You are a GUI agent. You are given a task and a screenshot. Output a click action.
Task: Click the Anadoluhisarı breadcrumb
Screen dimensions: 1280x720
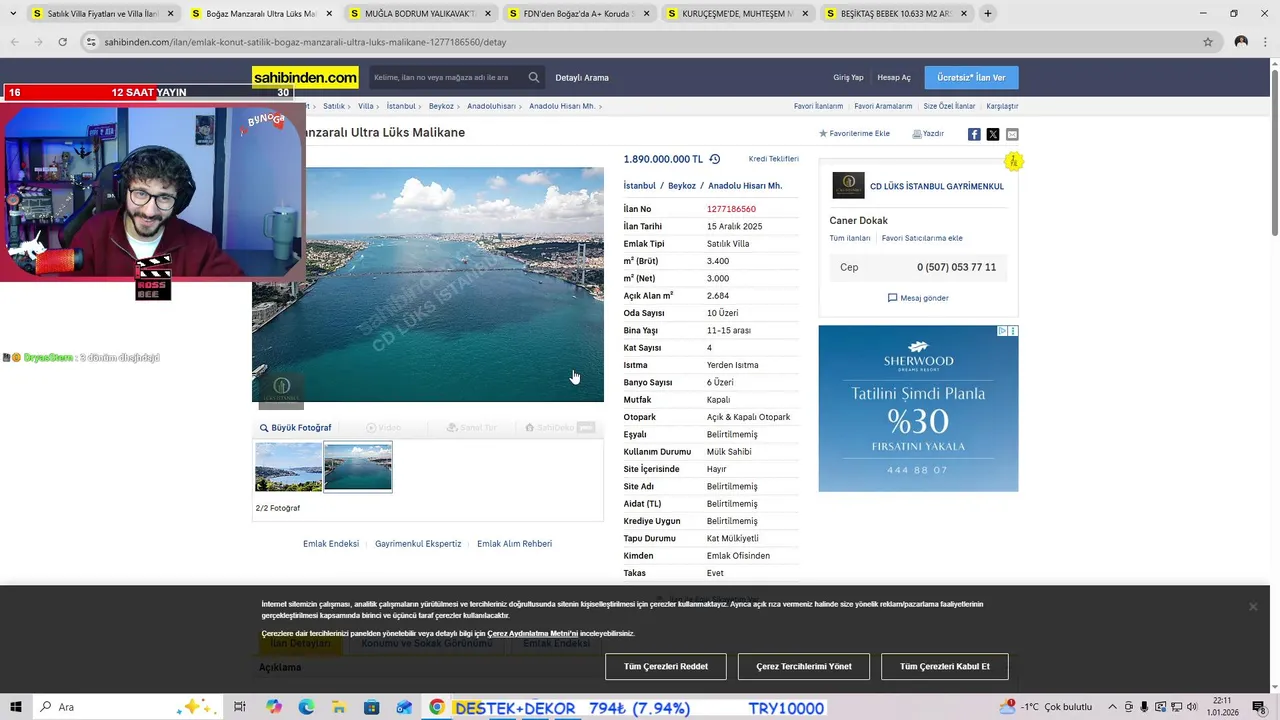click(491, 106)
